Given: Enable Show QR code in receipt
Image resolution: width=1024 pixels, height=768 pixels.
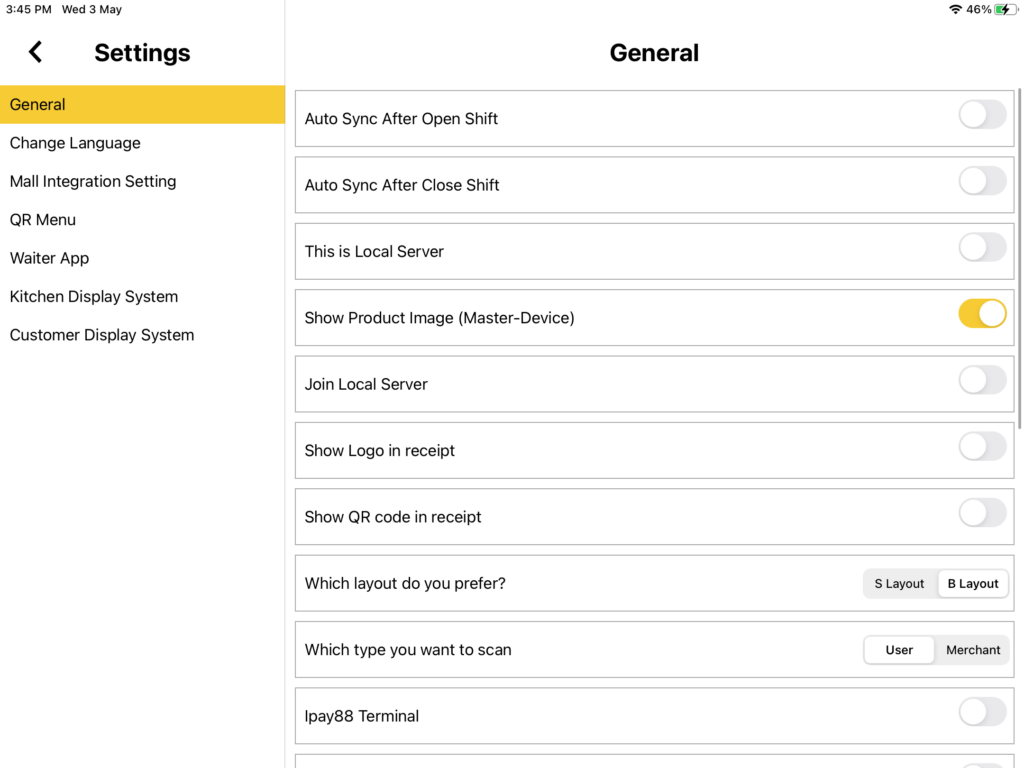Looking at the screenshot, I should 982,513.
